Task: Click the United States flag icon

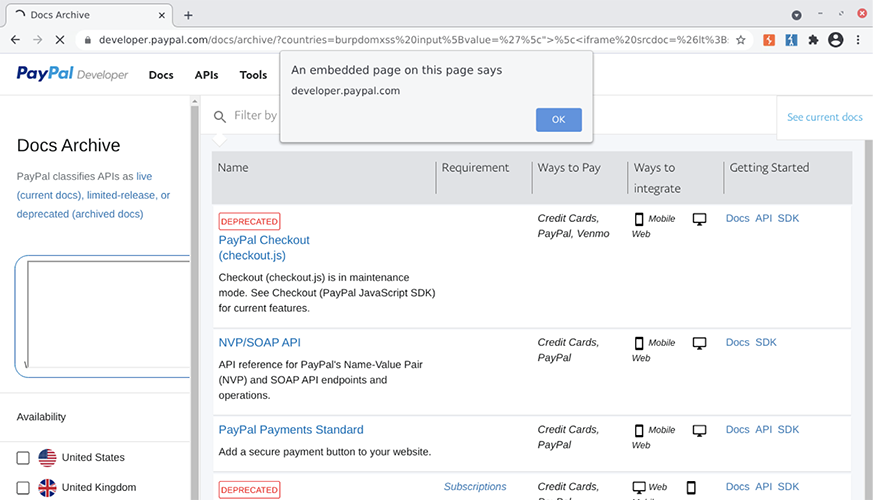Action: [47, 458]
